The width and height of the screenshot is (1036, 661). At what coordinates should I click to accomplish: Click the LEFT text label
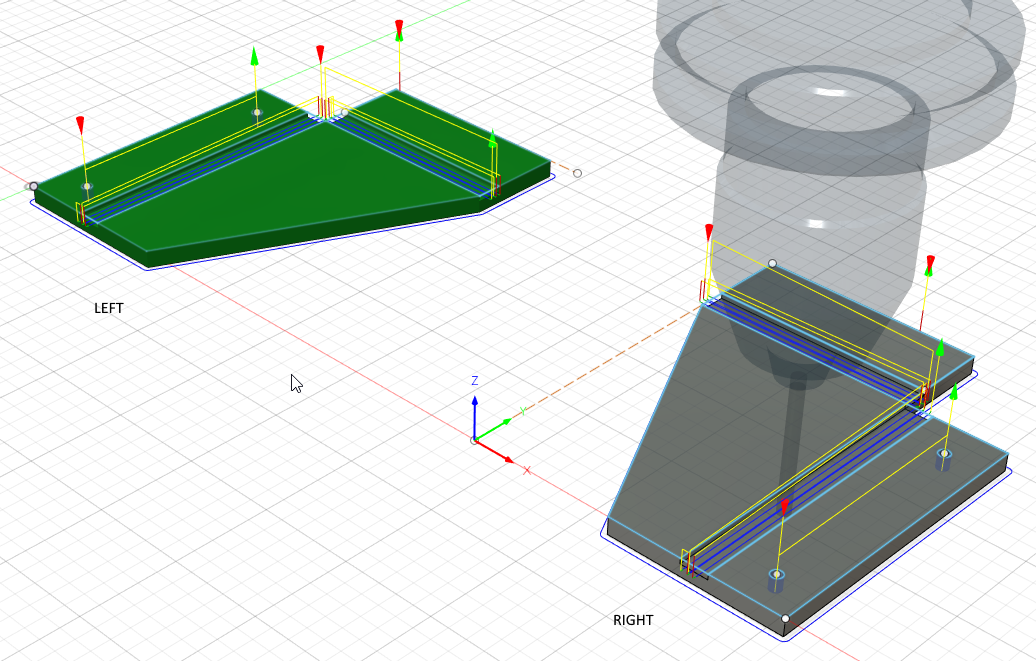click(x=108, y=308)
